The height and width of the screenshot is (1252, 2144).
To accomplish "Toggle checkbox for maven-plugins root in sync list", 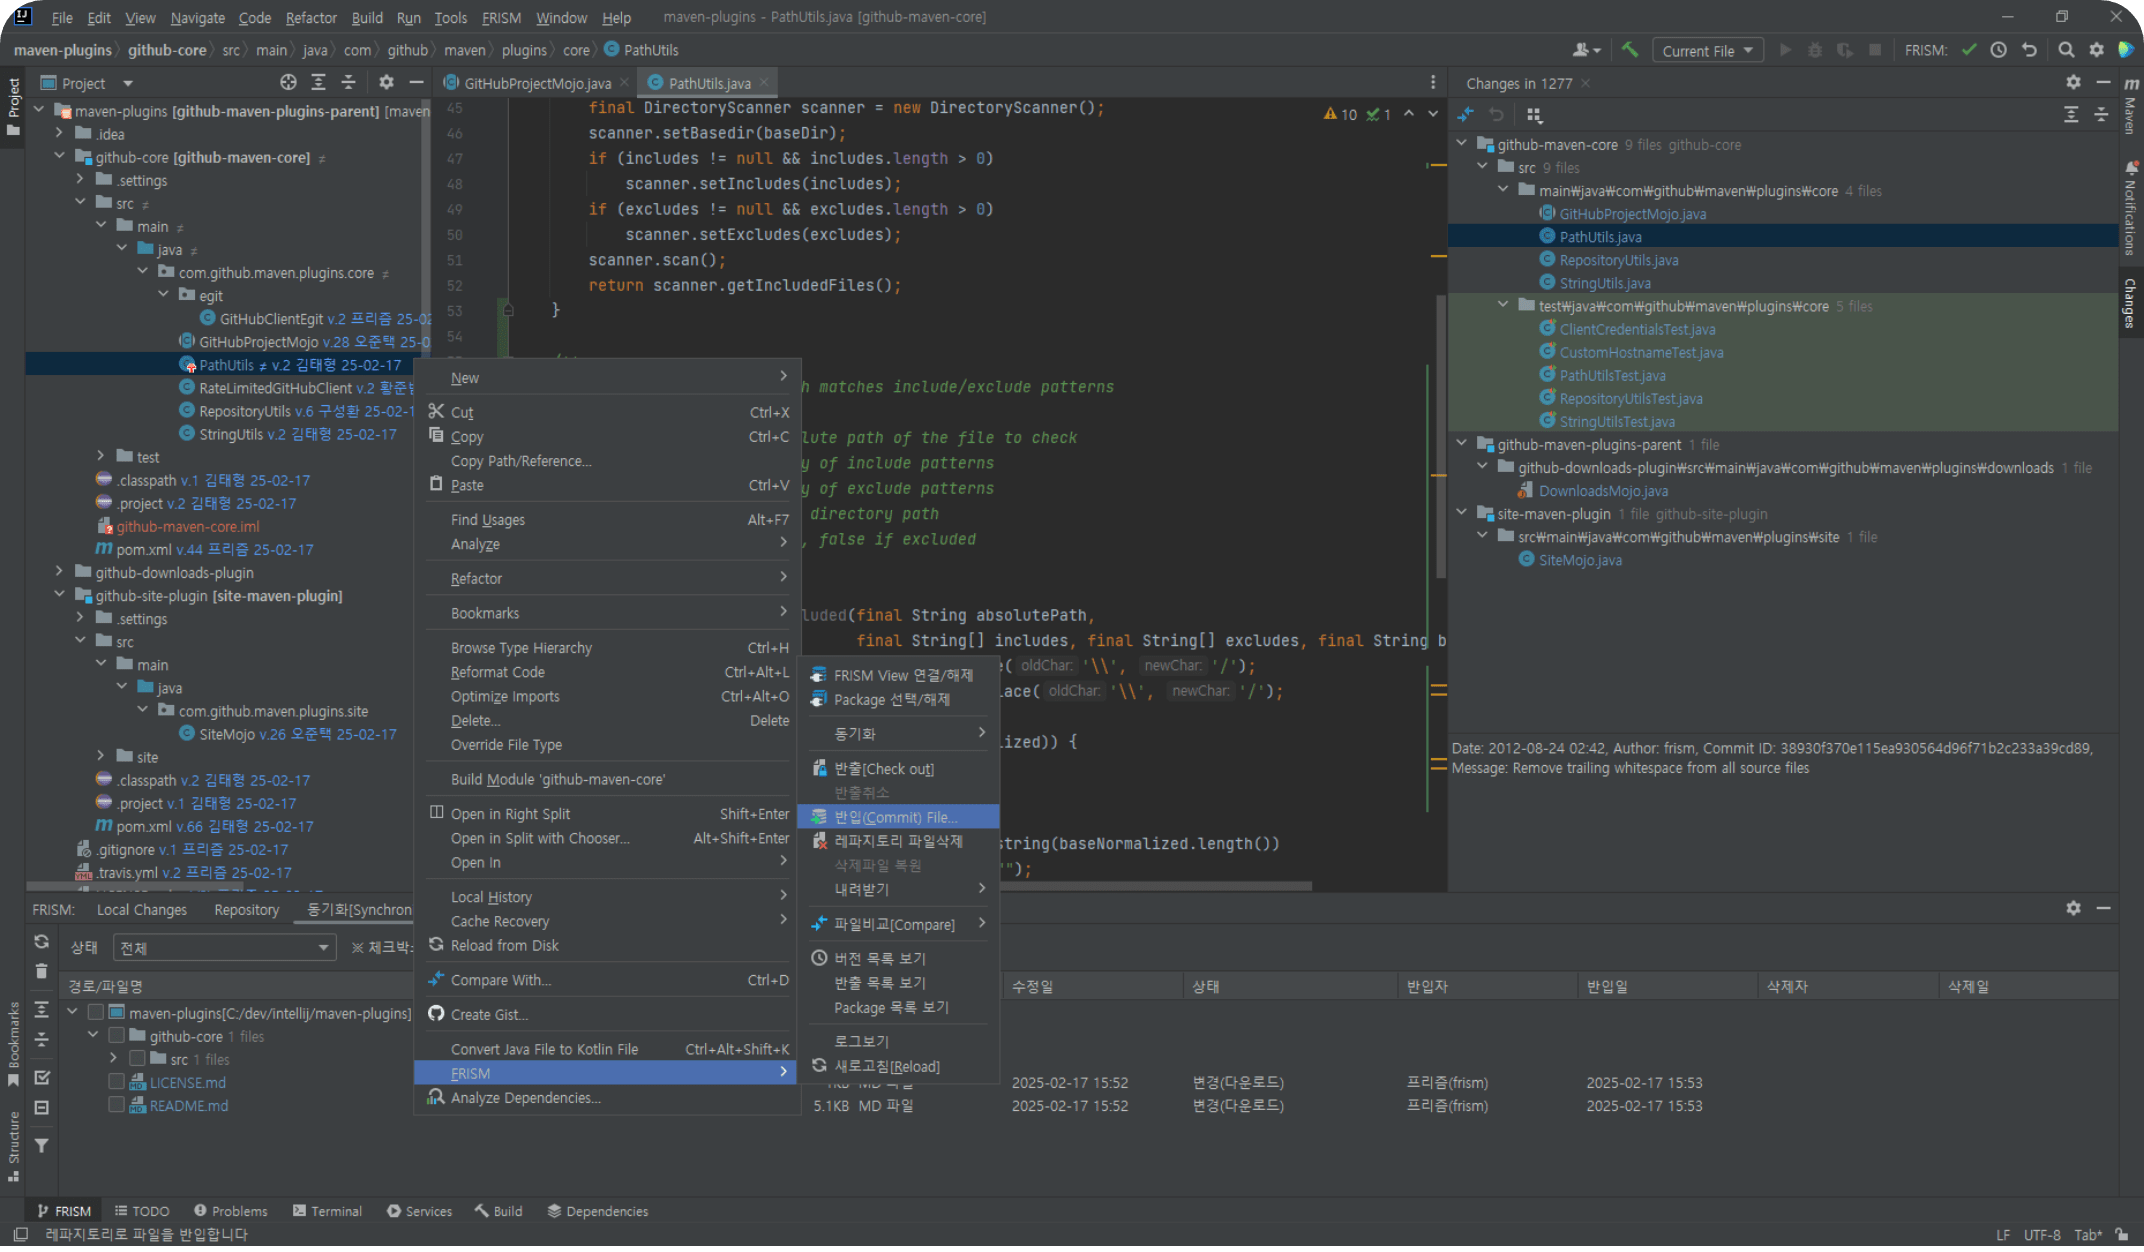I will (96, 1013).
